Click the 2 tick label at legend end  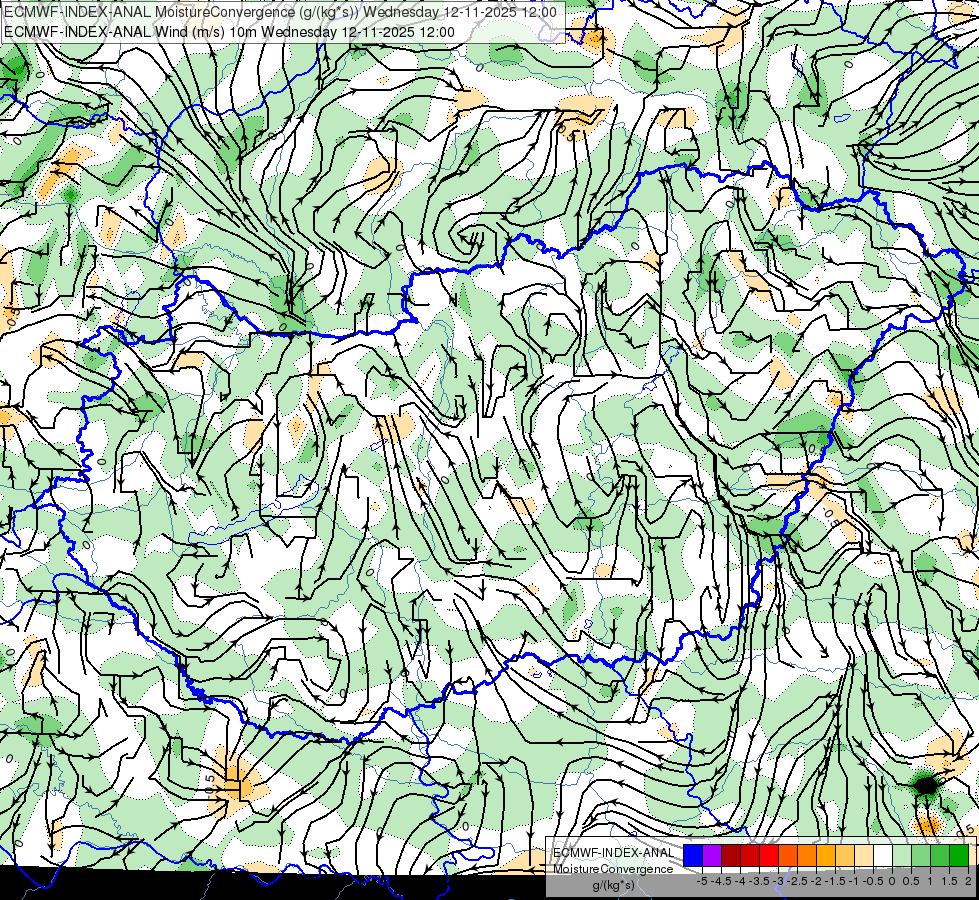pos(968,881)
